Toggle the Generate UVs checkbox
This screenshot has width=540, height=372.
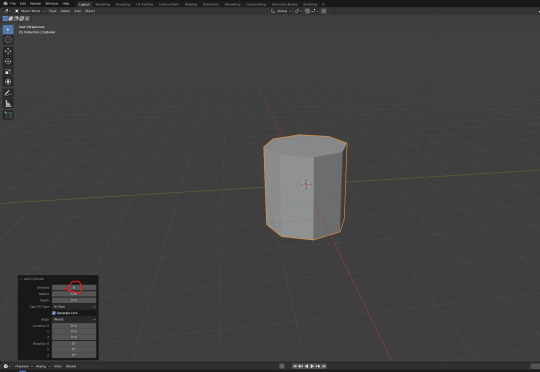coord(54,313)
